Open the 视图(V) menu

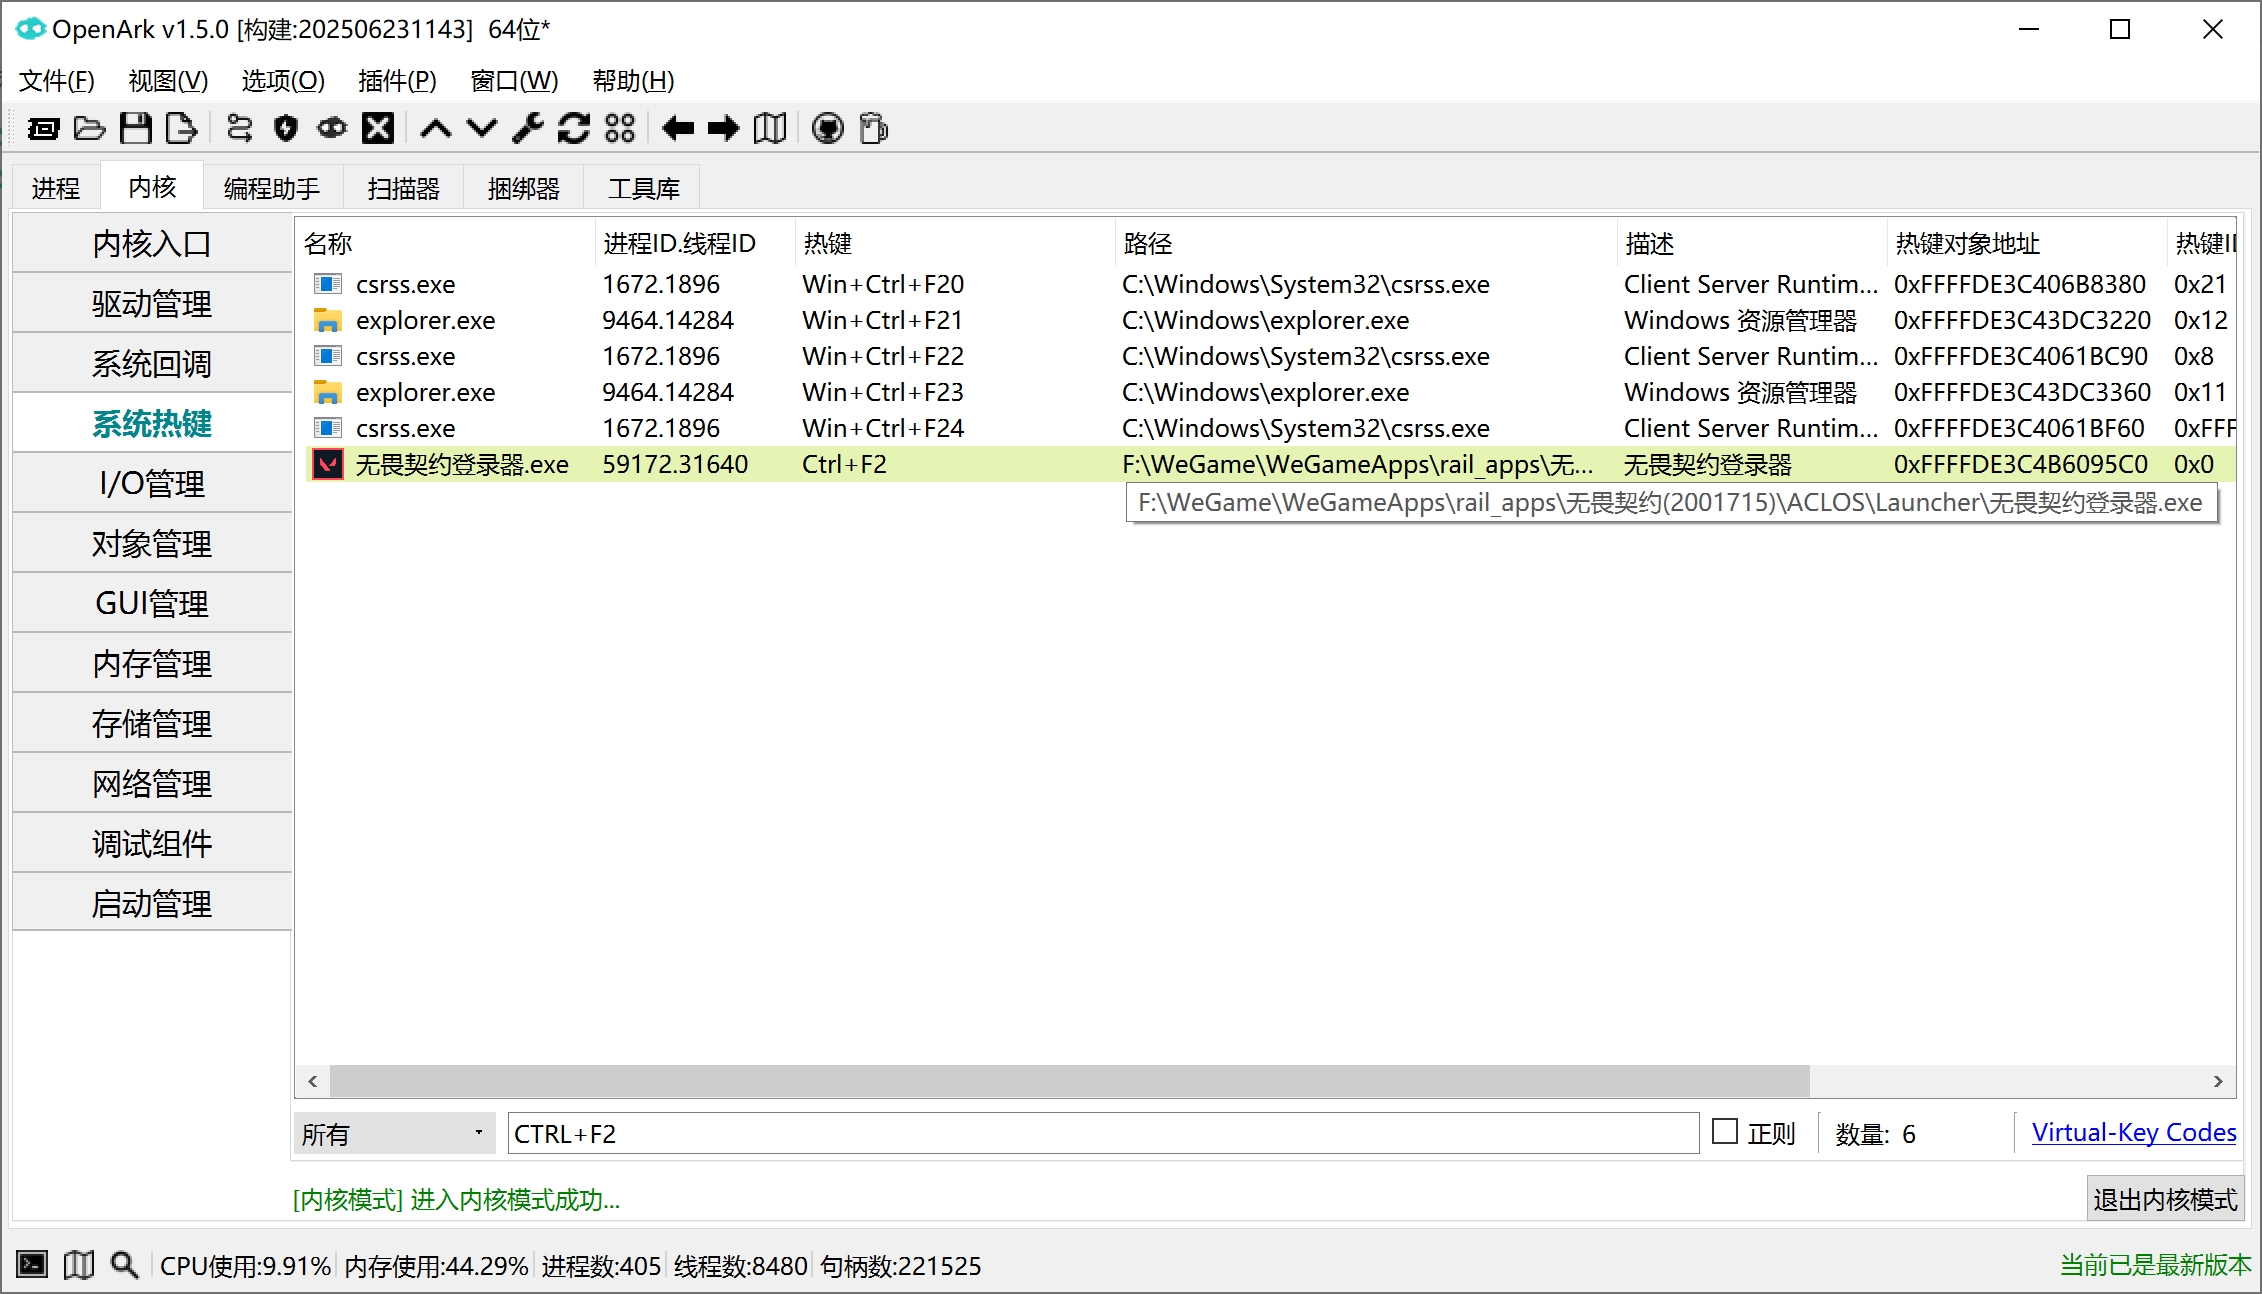[168, 80]
